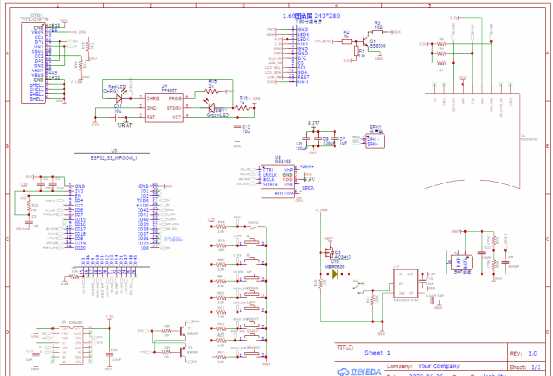Click the USB Type-C connector block
The width and height of the screenshot is (553, 376).
point(33,63)
